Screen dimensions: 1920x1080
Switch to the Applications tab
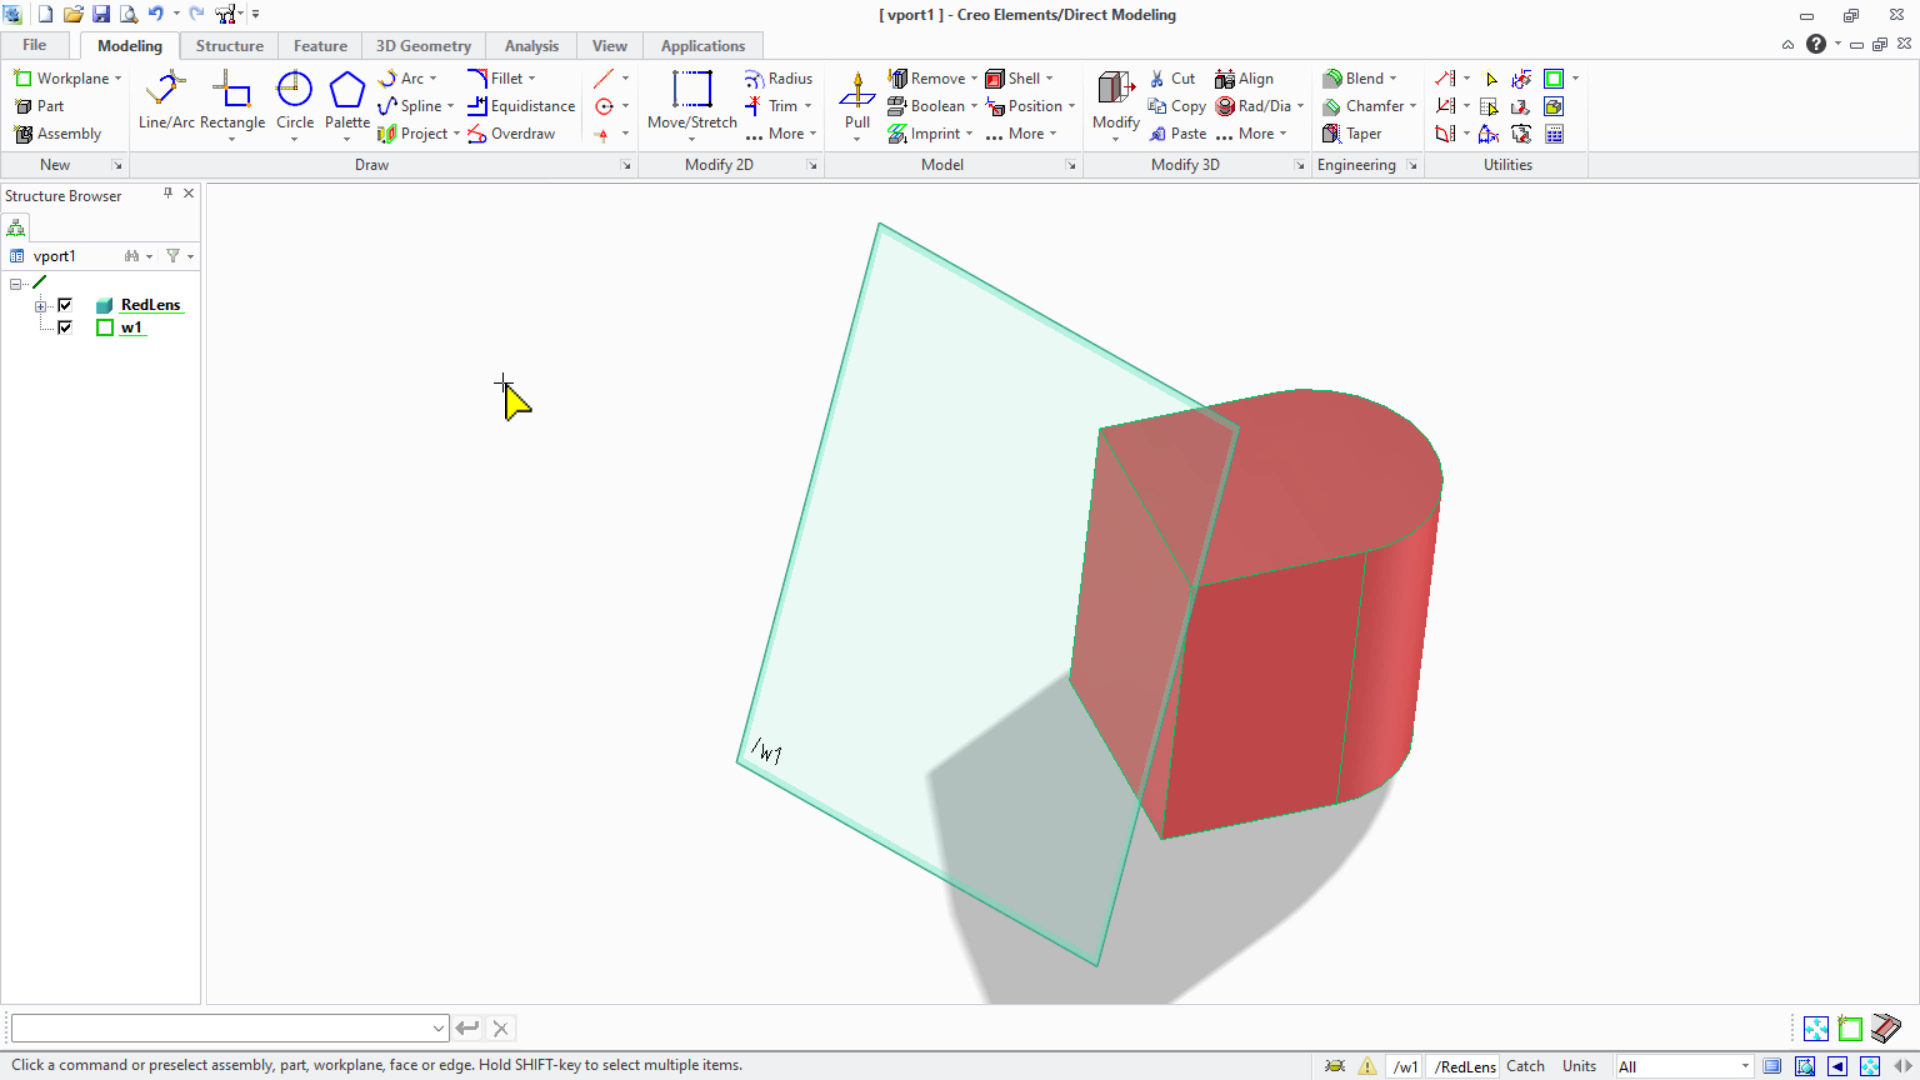point(702,46)
